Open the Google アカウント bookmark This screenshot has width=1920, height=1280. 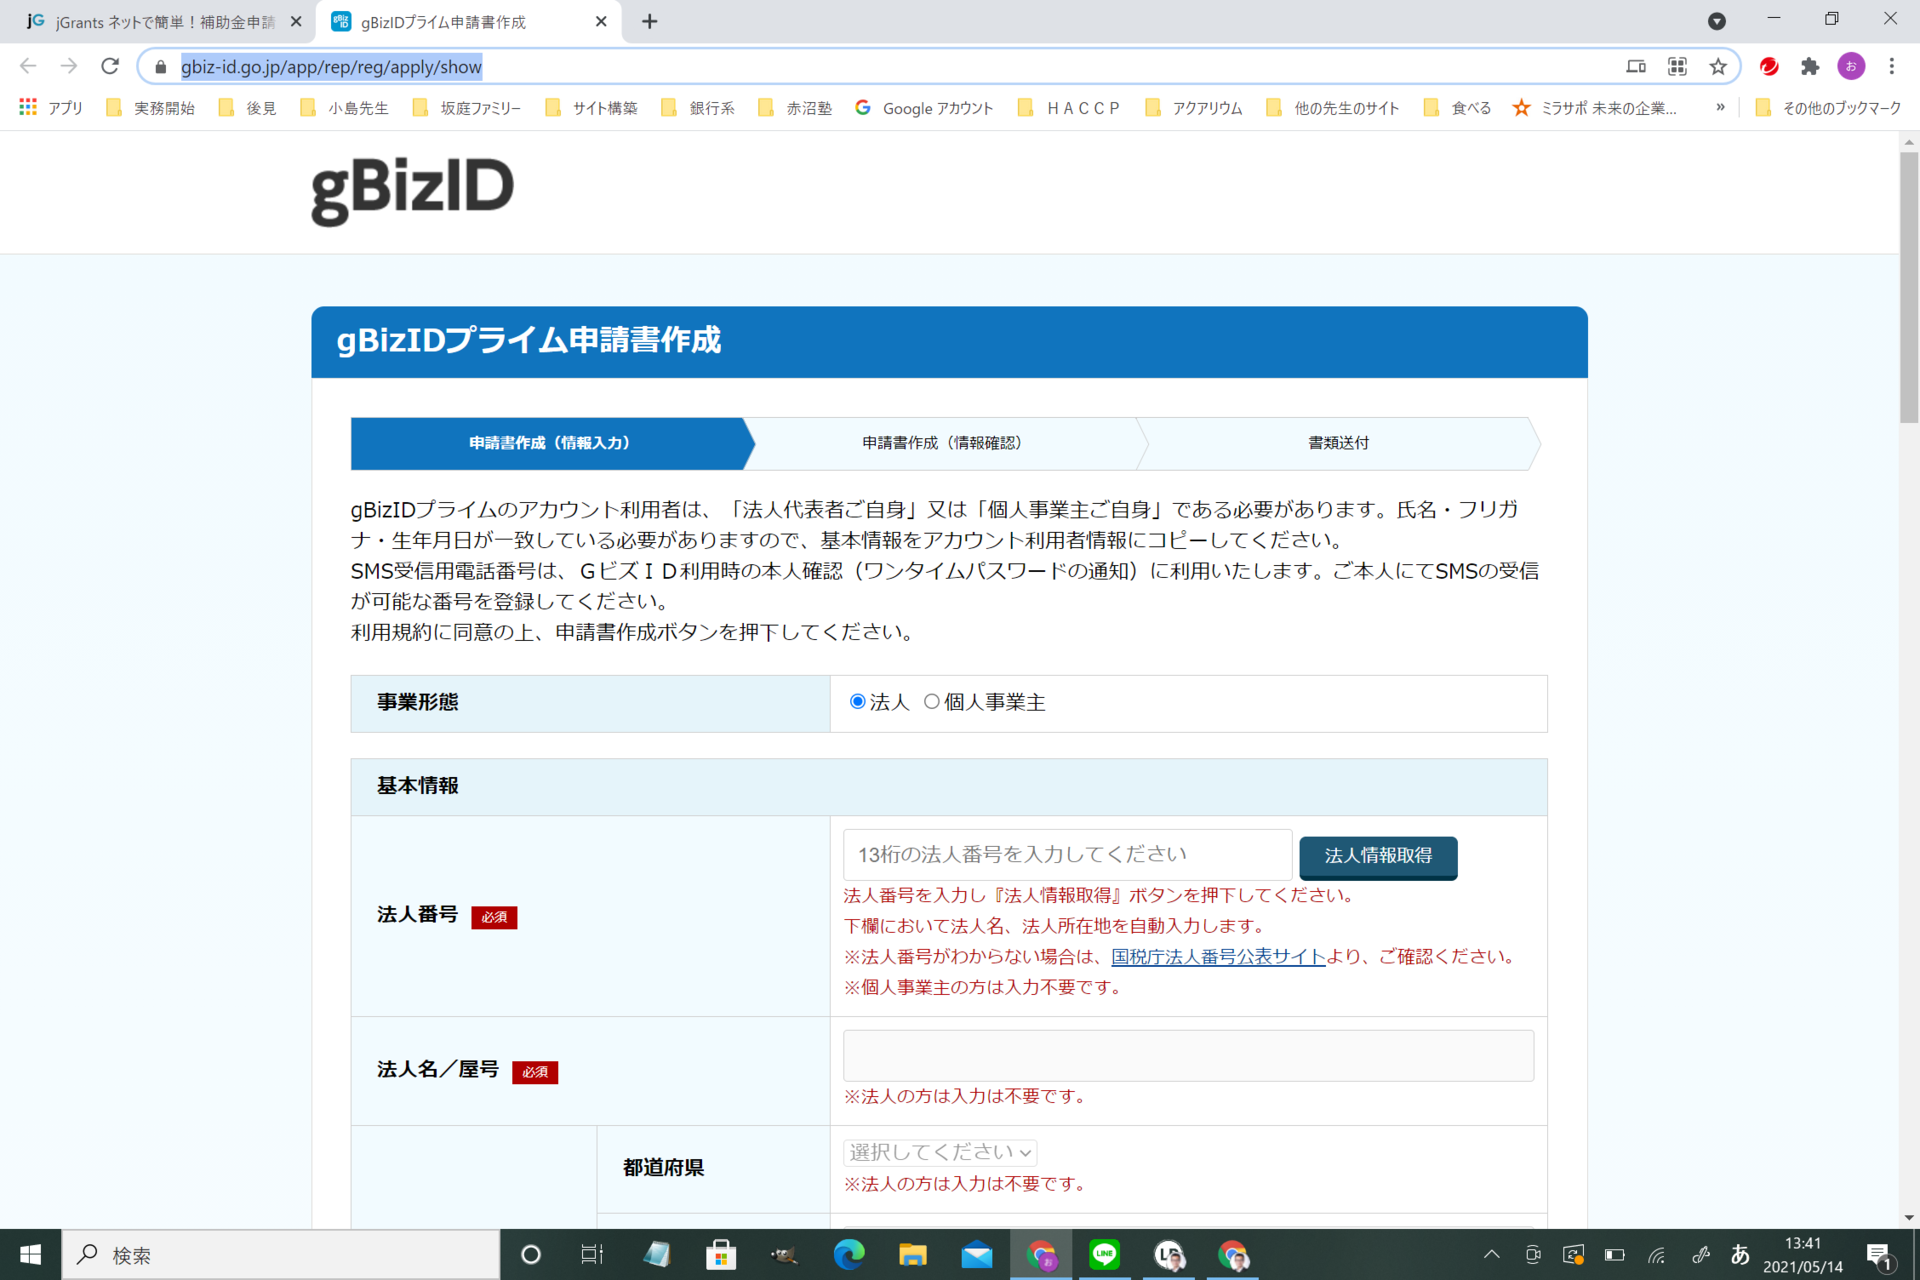(x=924, y=107)
